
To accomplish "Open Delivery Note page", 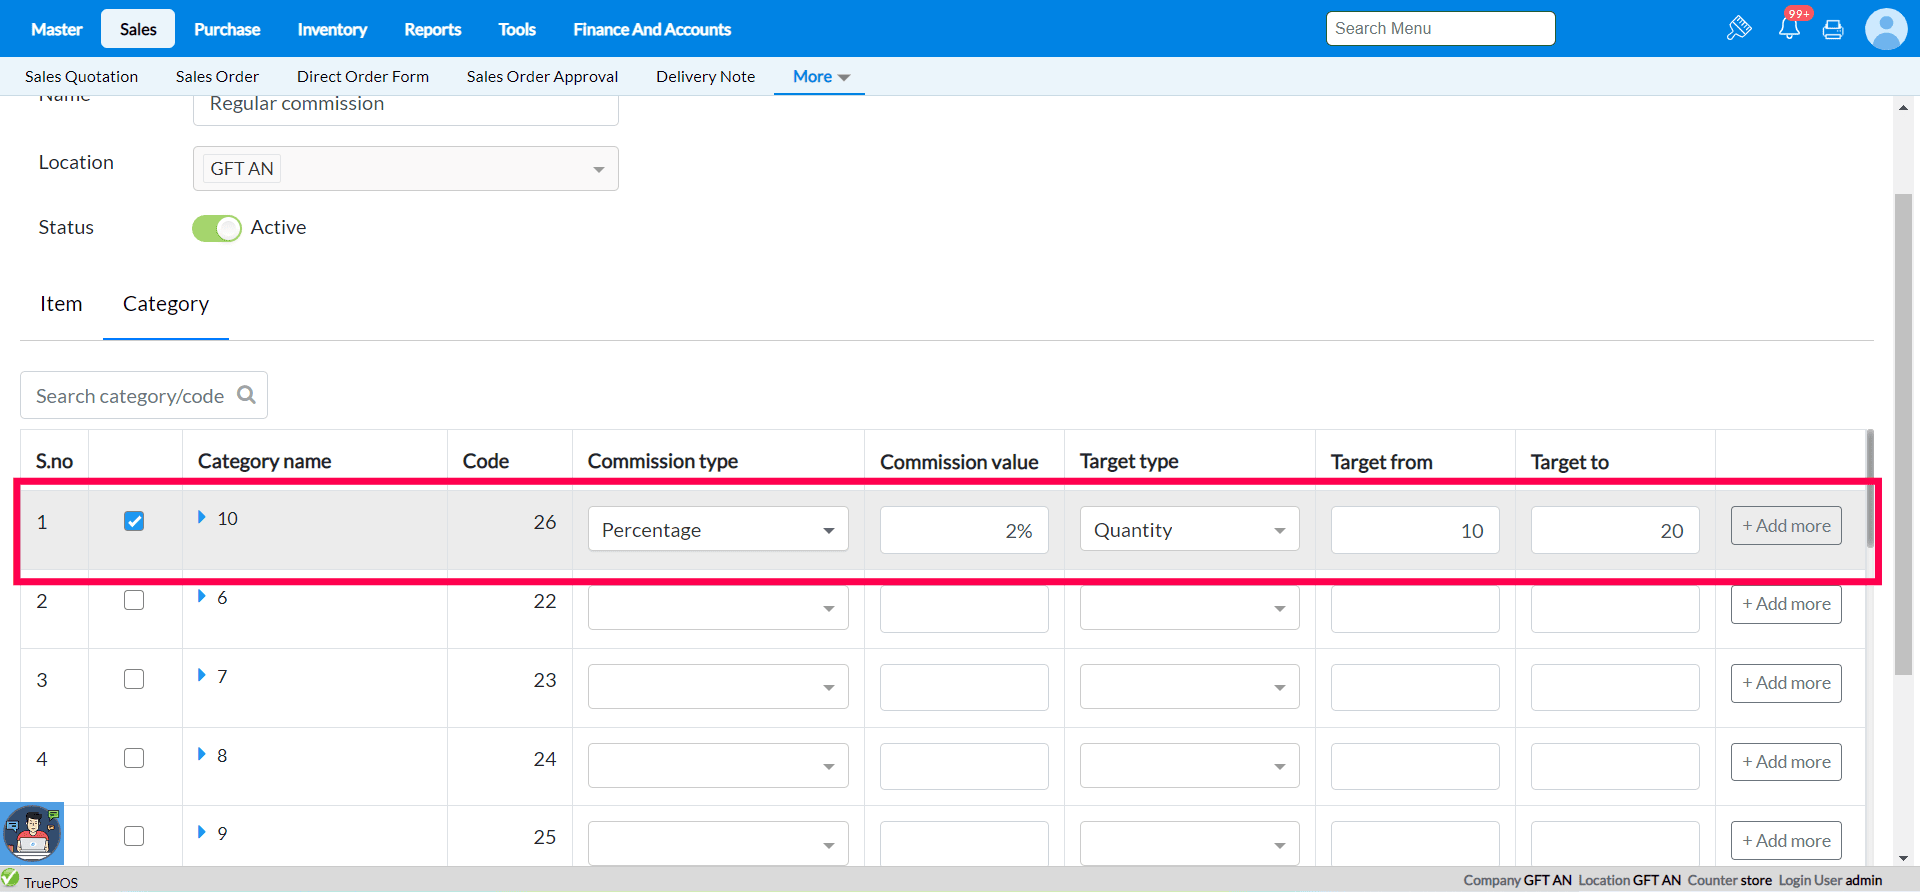I will [706, 76].
